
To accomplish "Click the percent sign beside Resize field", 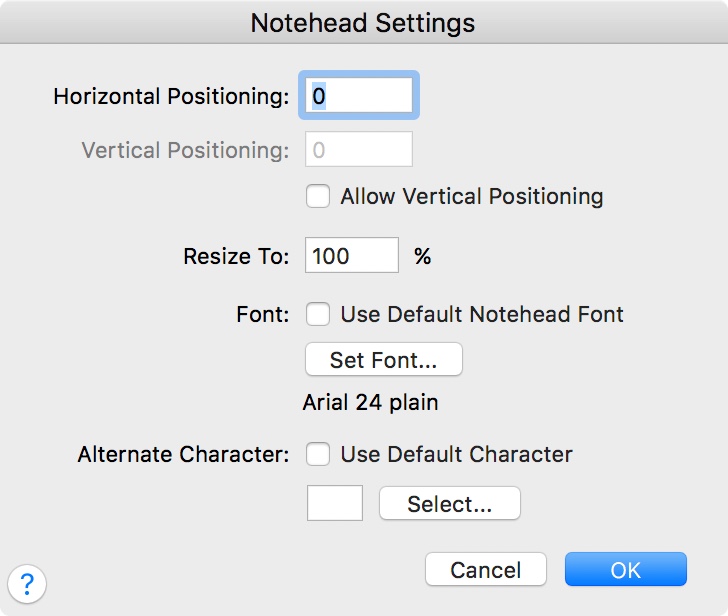I will pos(423,256).
